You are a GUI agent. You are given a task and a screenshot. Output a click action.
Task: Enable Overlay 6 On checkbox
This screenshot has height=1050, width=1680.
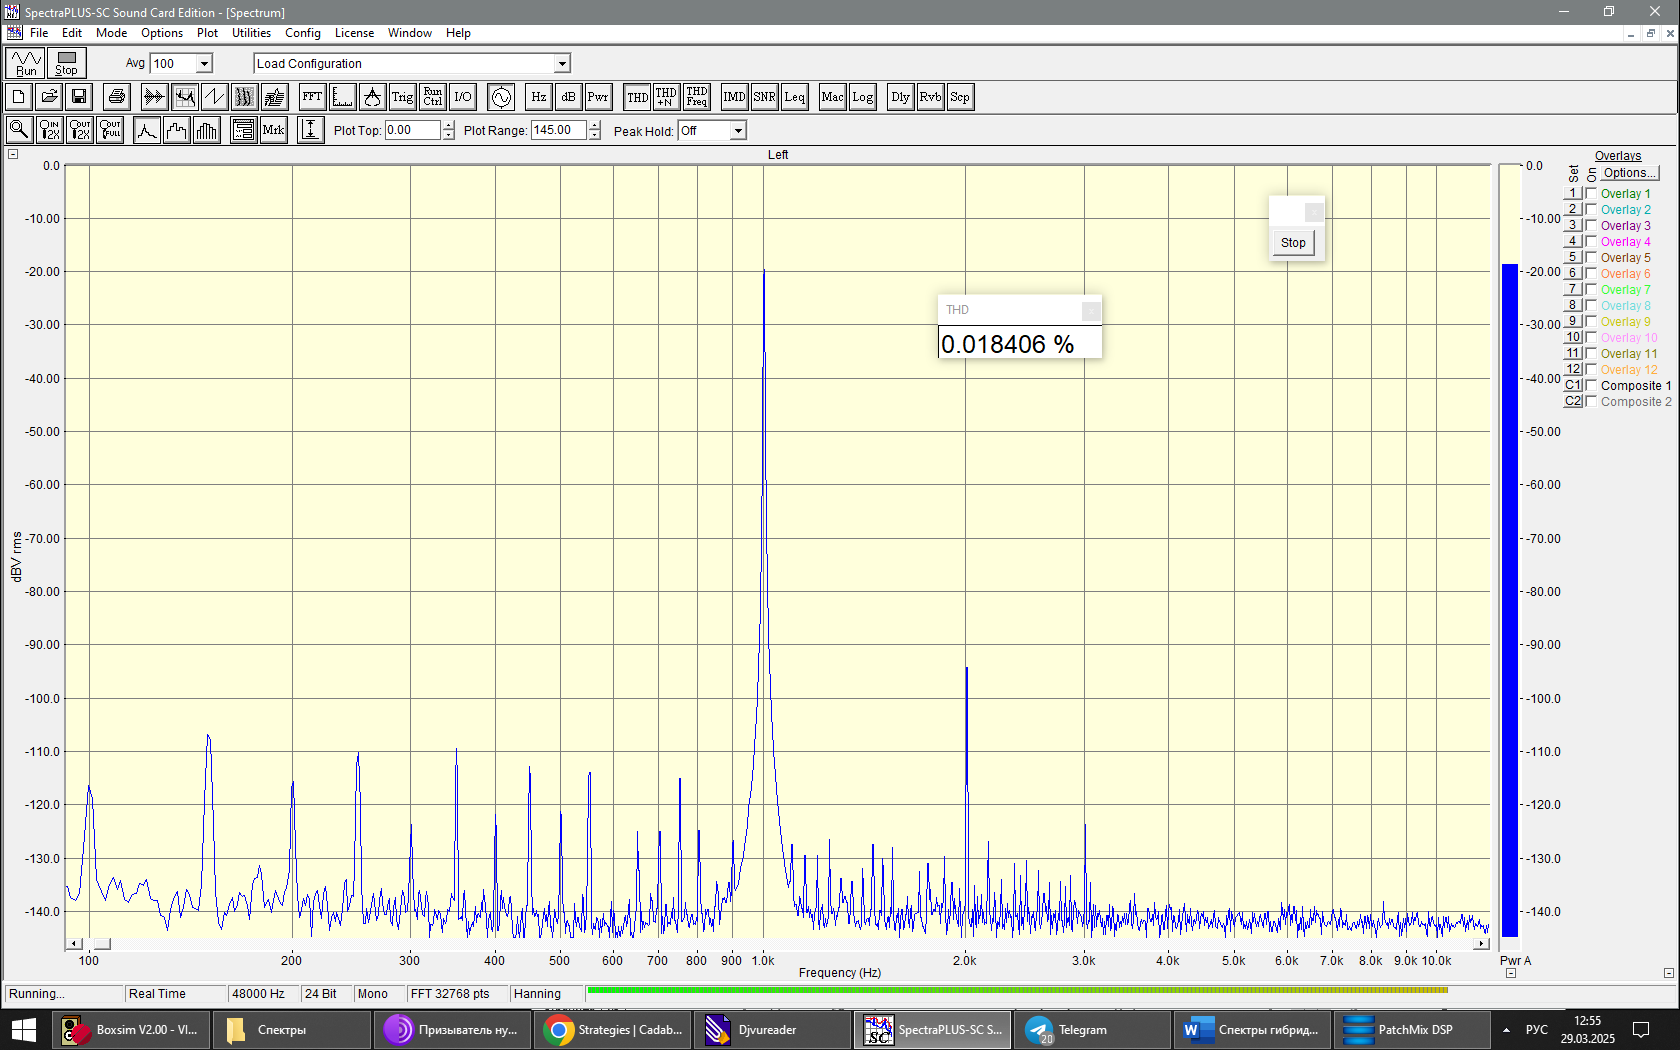point(1591,274)
